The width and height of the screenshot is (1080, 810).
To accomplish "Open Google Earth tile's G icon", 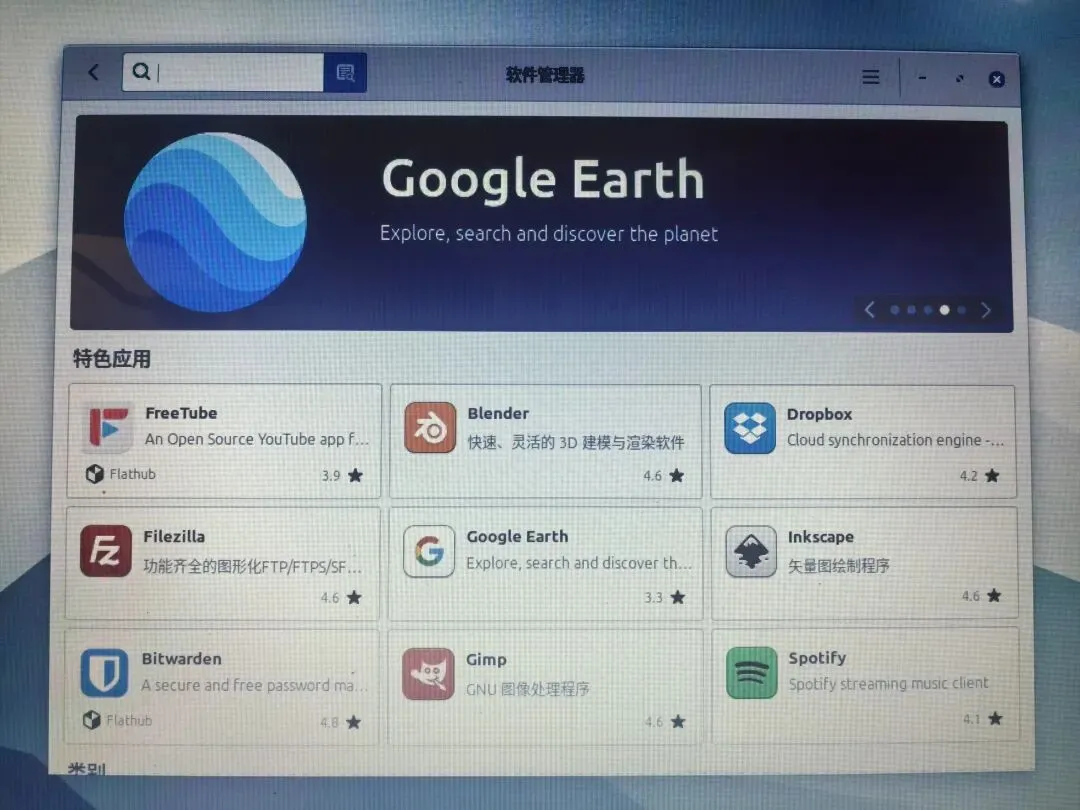I will point(429,551).
